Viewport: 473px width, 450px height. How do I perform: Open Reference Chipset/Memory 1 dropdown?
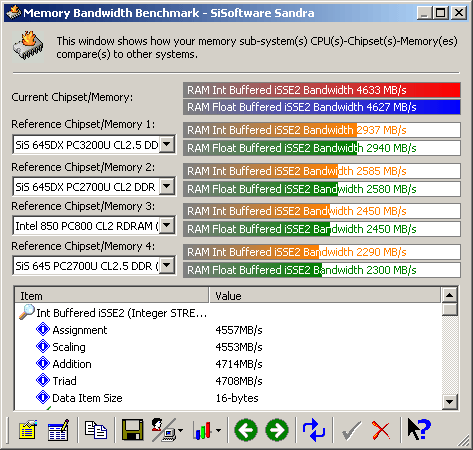pos(167,144)
